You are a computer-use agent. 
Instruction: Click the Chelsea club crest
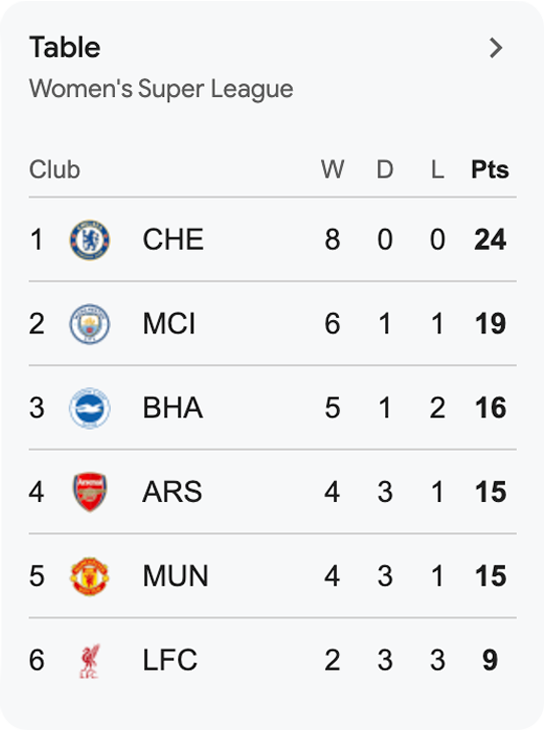[90, 240]
